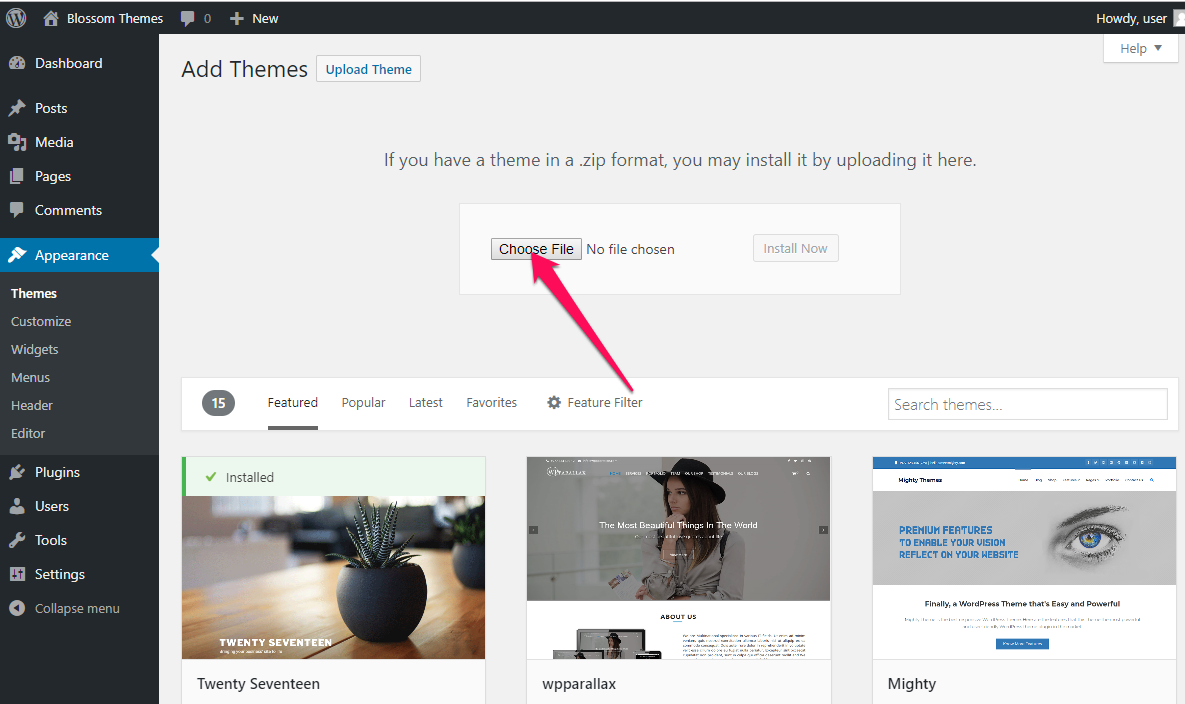
Task: Click the Search themes input field
Action: coord(1028,404)
